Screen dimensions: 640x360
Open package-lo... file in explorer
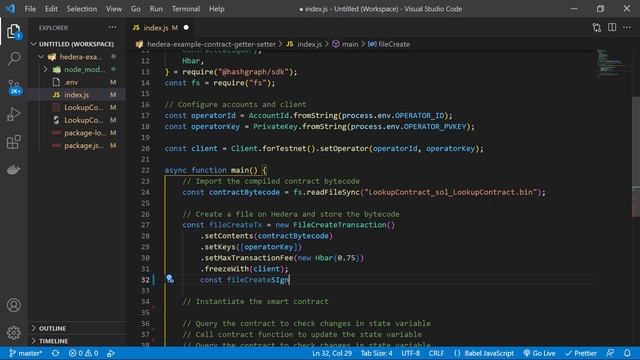[x=77, y=133]
